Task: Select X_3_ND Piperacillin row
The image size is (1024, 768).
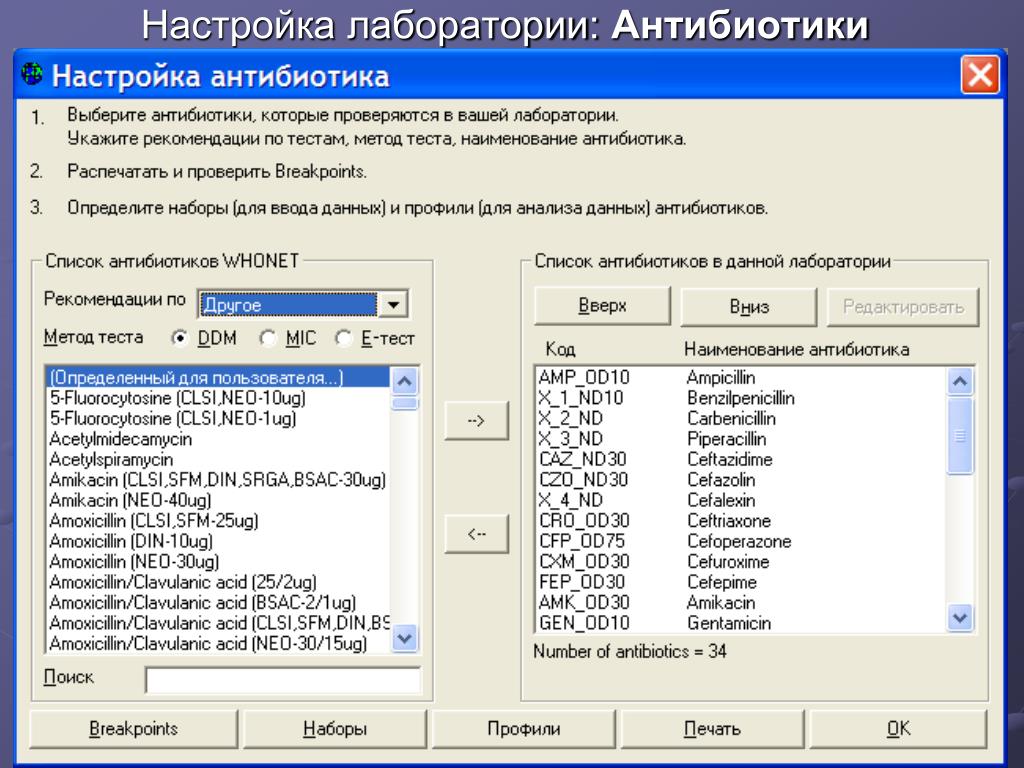Action: tap(741, 439)
